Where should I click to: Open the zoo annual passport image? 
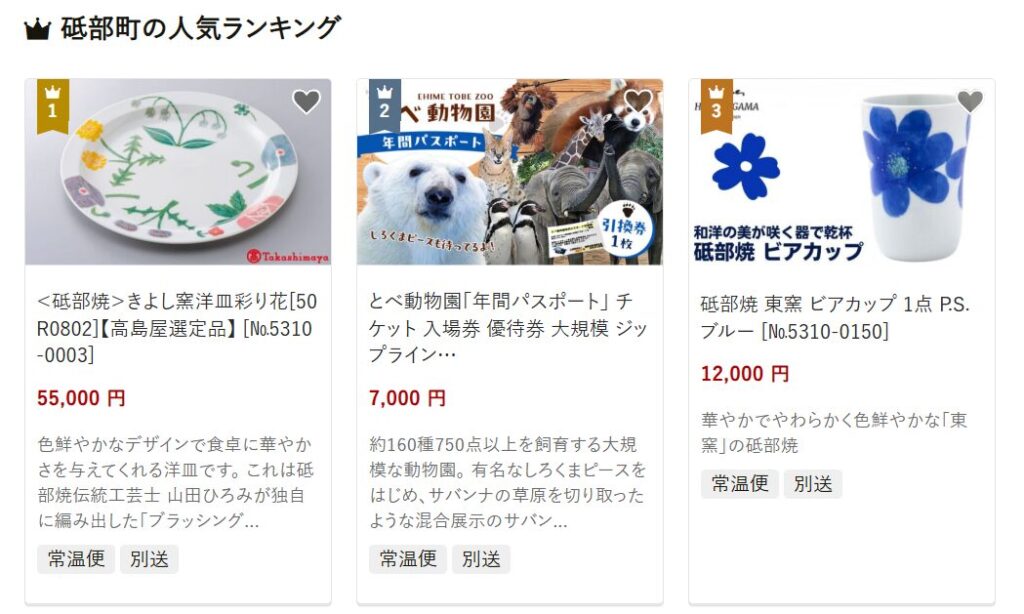(510, 172)
